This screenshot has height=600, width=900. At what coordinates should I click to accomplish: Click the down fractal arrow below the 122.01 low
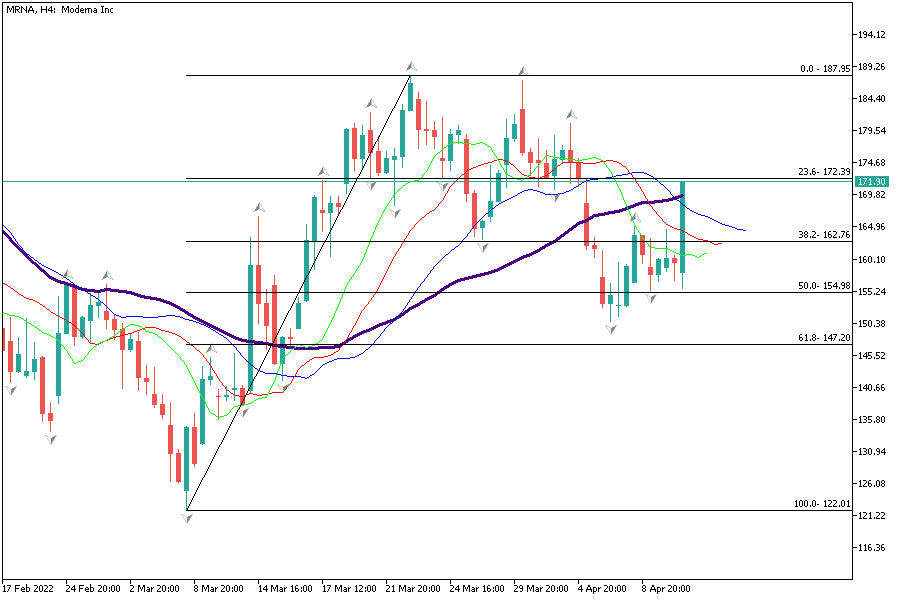click(x=187, y=518)
